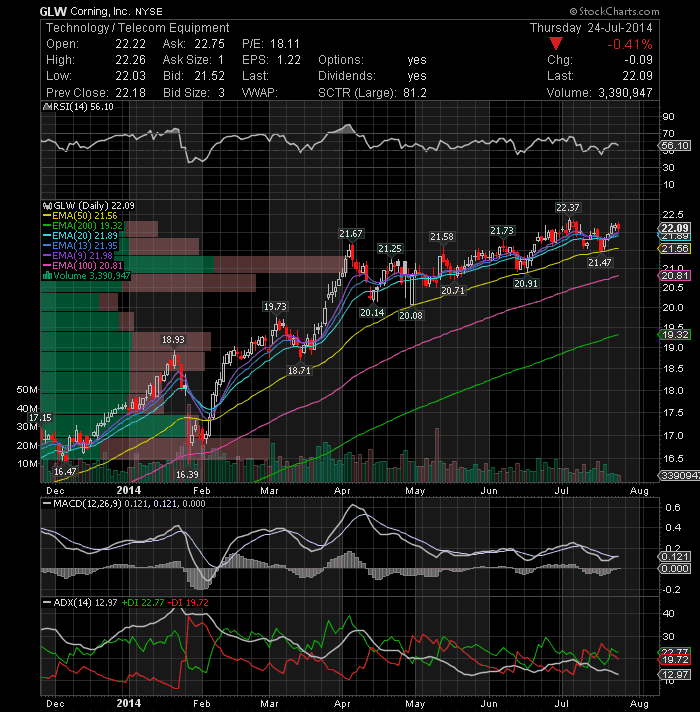Click the red down-triangle change indicator
This screenshot has height=712, width=700.
point(556,44)
